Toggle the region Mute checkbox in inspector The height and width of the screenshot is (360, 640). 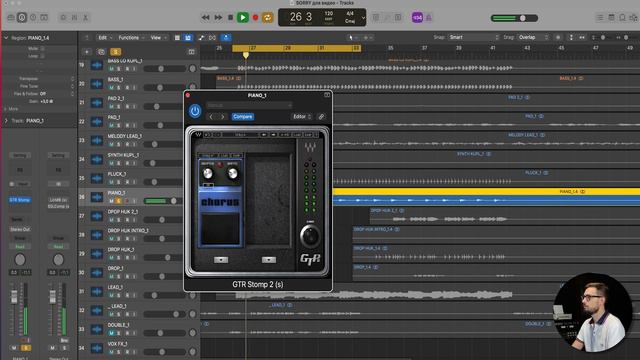click(x=42, y=48)
